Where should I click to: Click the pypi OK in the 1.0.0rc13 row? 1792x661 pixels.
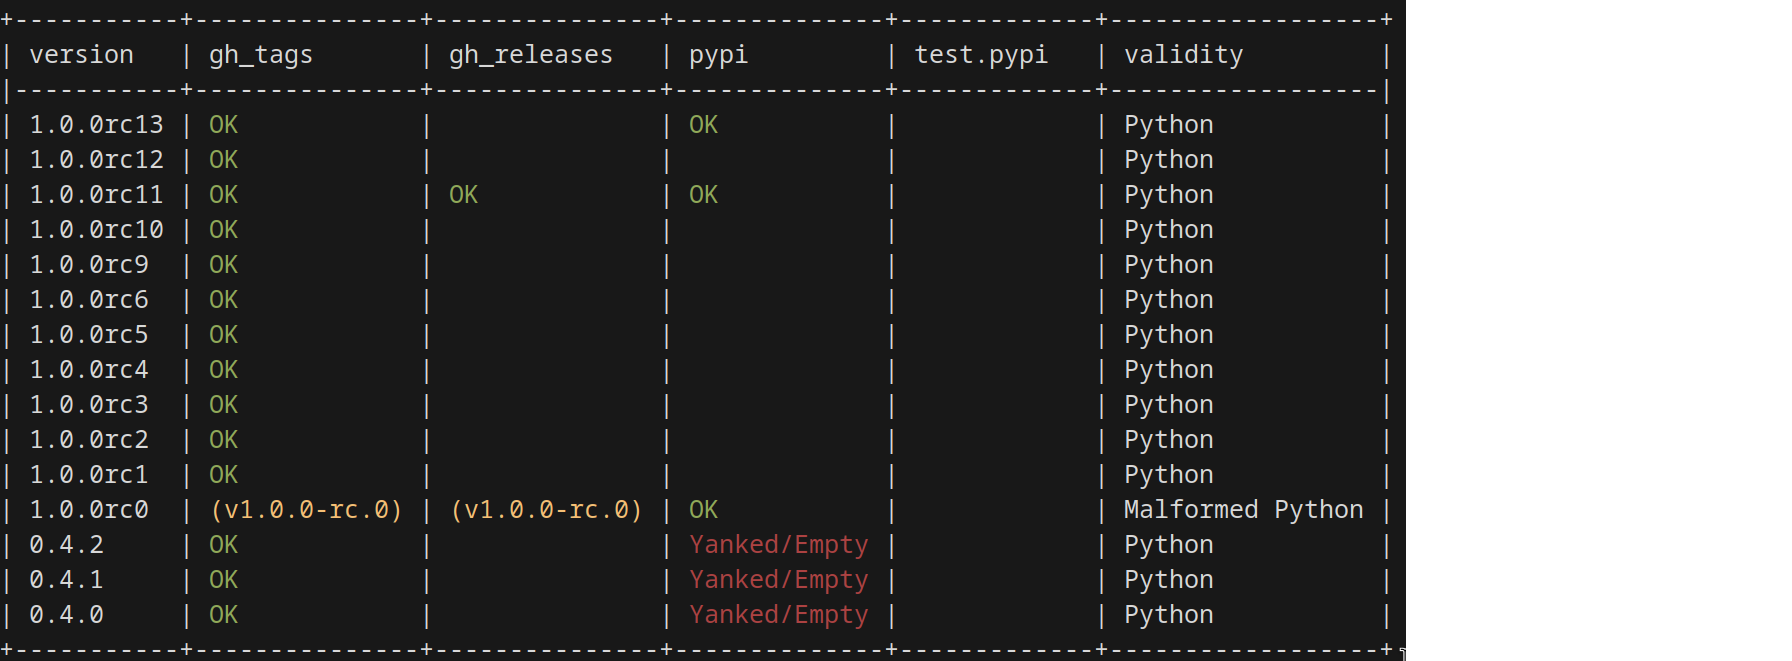(703, 125)
